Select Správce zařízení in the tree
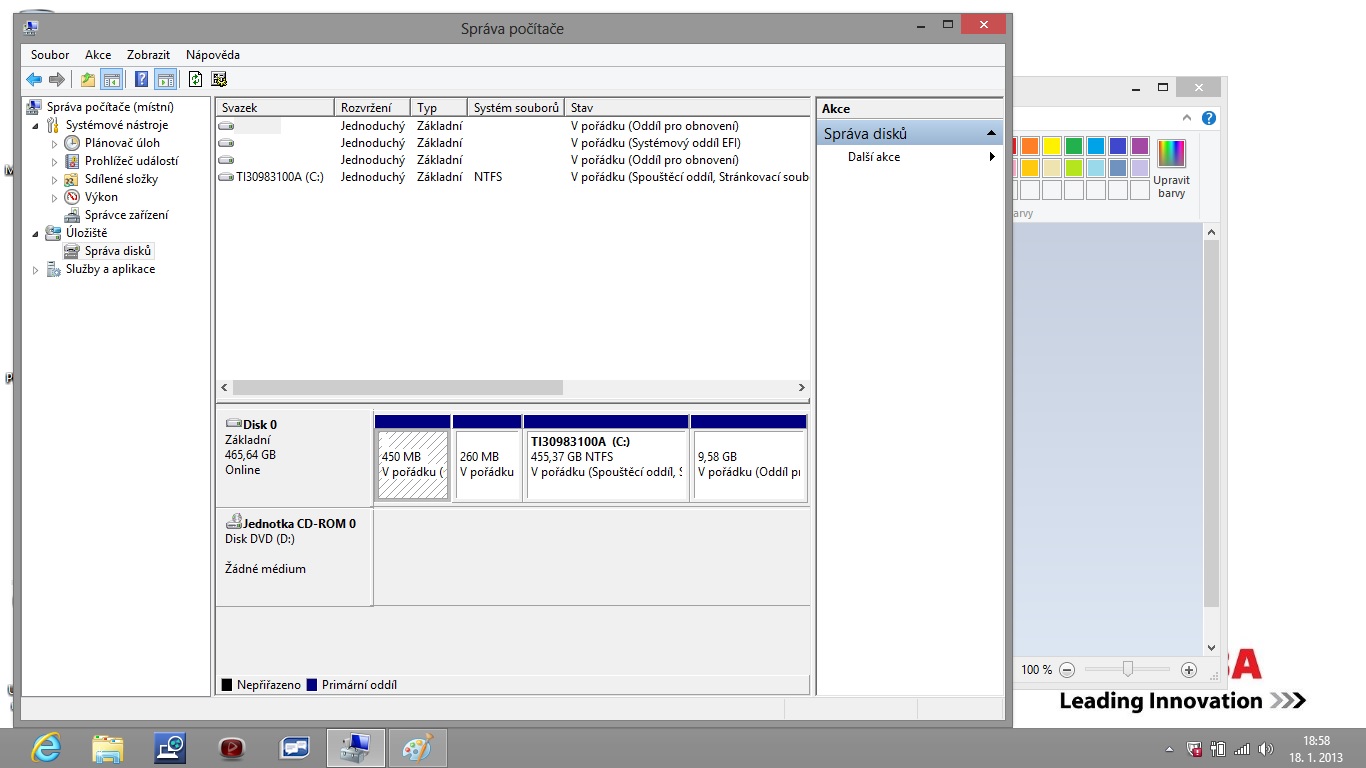 pyautogui.click(x=126, y=215)
